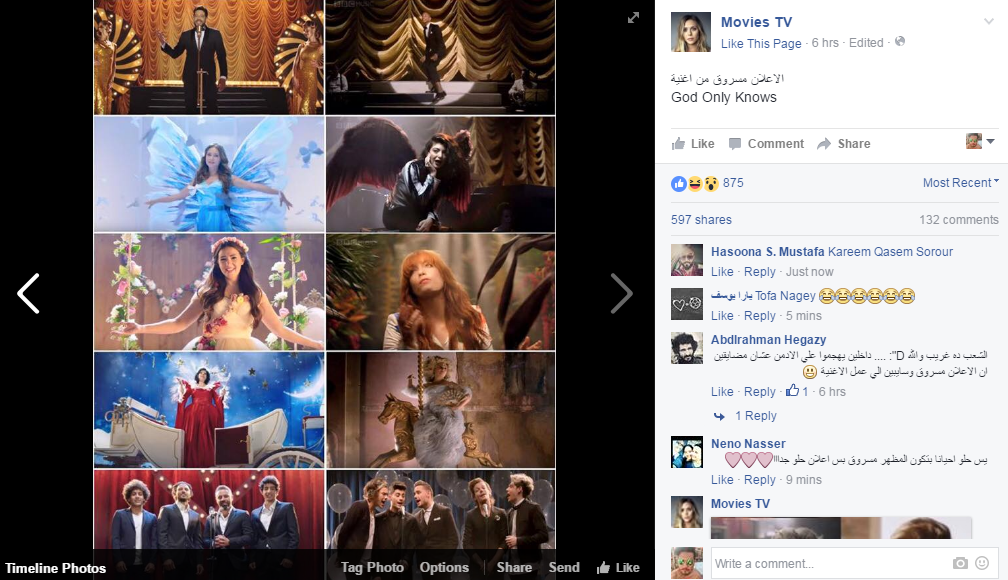
Task: Go to the previous photo arrow
Action: pyautogui.click(x=28, y=293)
